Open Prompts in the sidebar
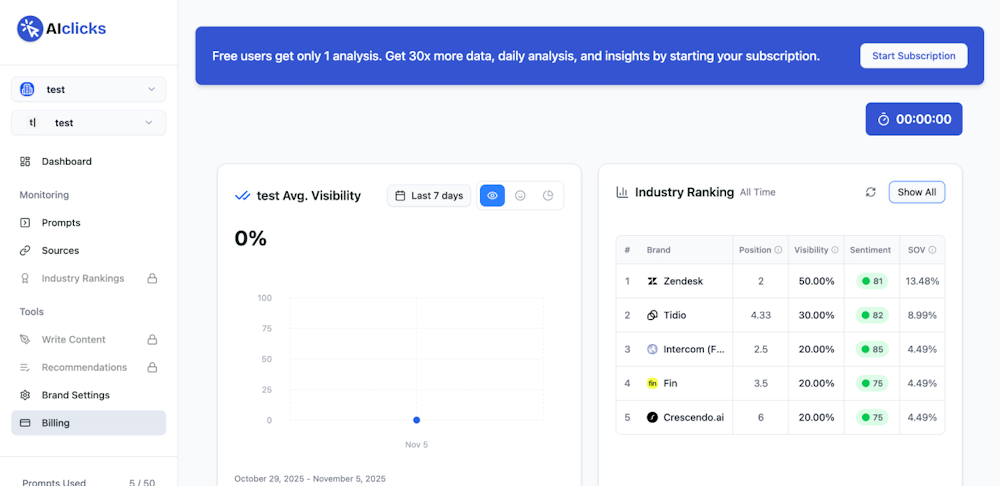Screen dimensions: 1000x486 tap(61, 223)
